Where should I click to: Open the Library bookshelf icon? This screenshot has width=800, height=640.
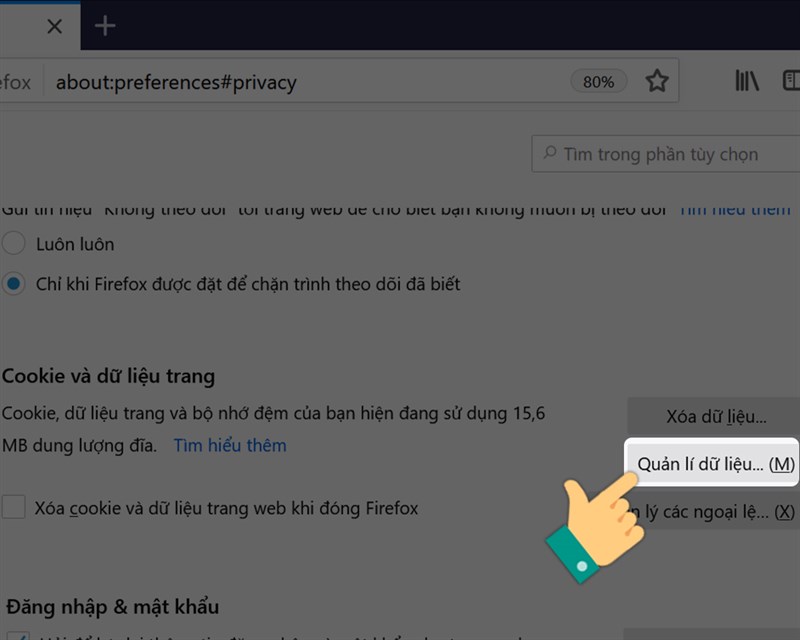point(746,81)
